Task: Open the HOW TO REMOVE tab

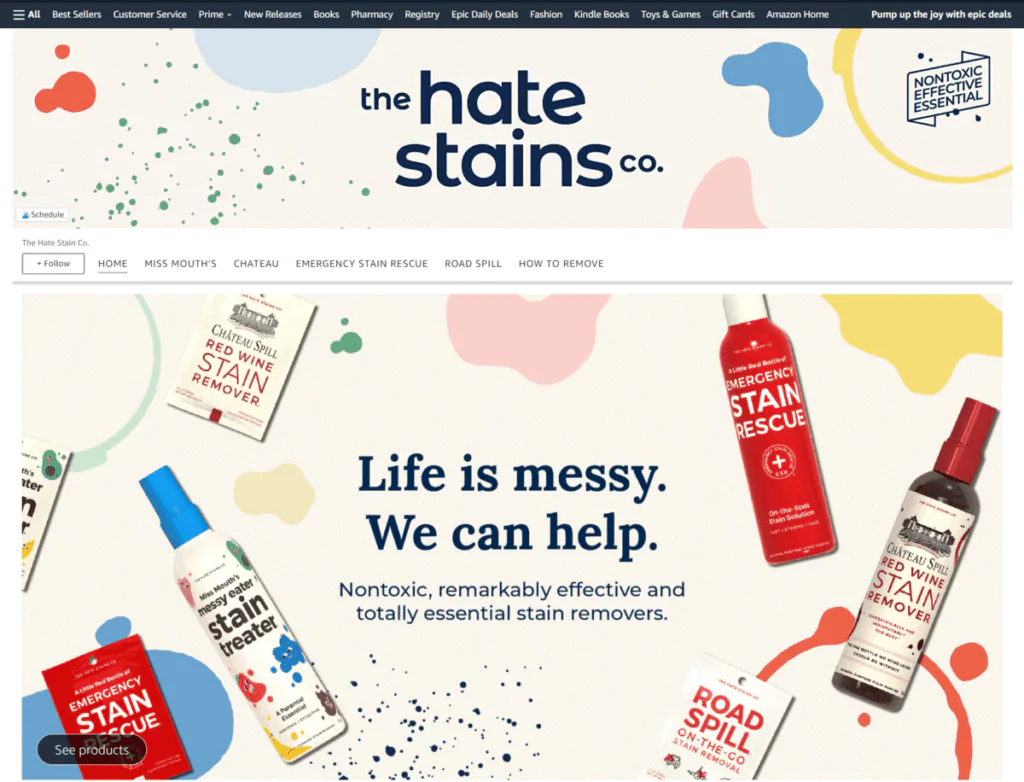Action: click(x=561, y=263)
